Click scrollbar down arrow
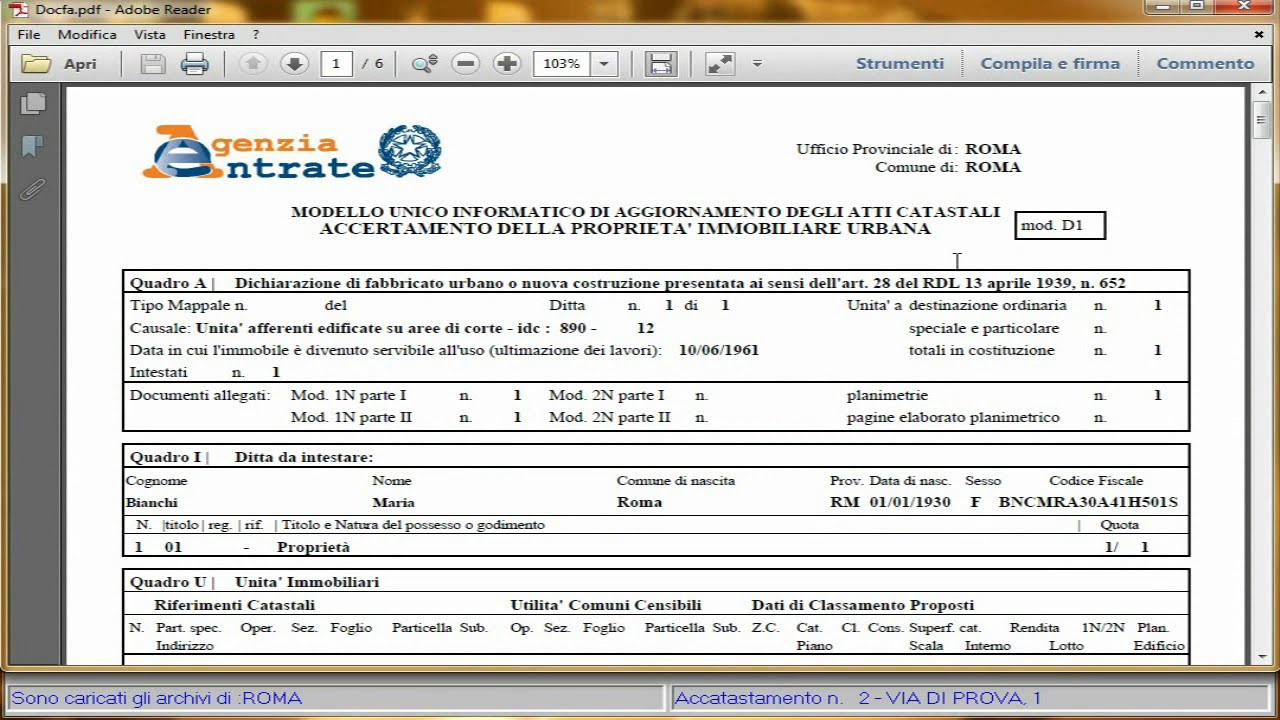Image resolution: width=1280 pixels, height=720 pixels. pyautogui.click(x=1262, y=657)
